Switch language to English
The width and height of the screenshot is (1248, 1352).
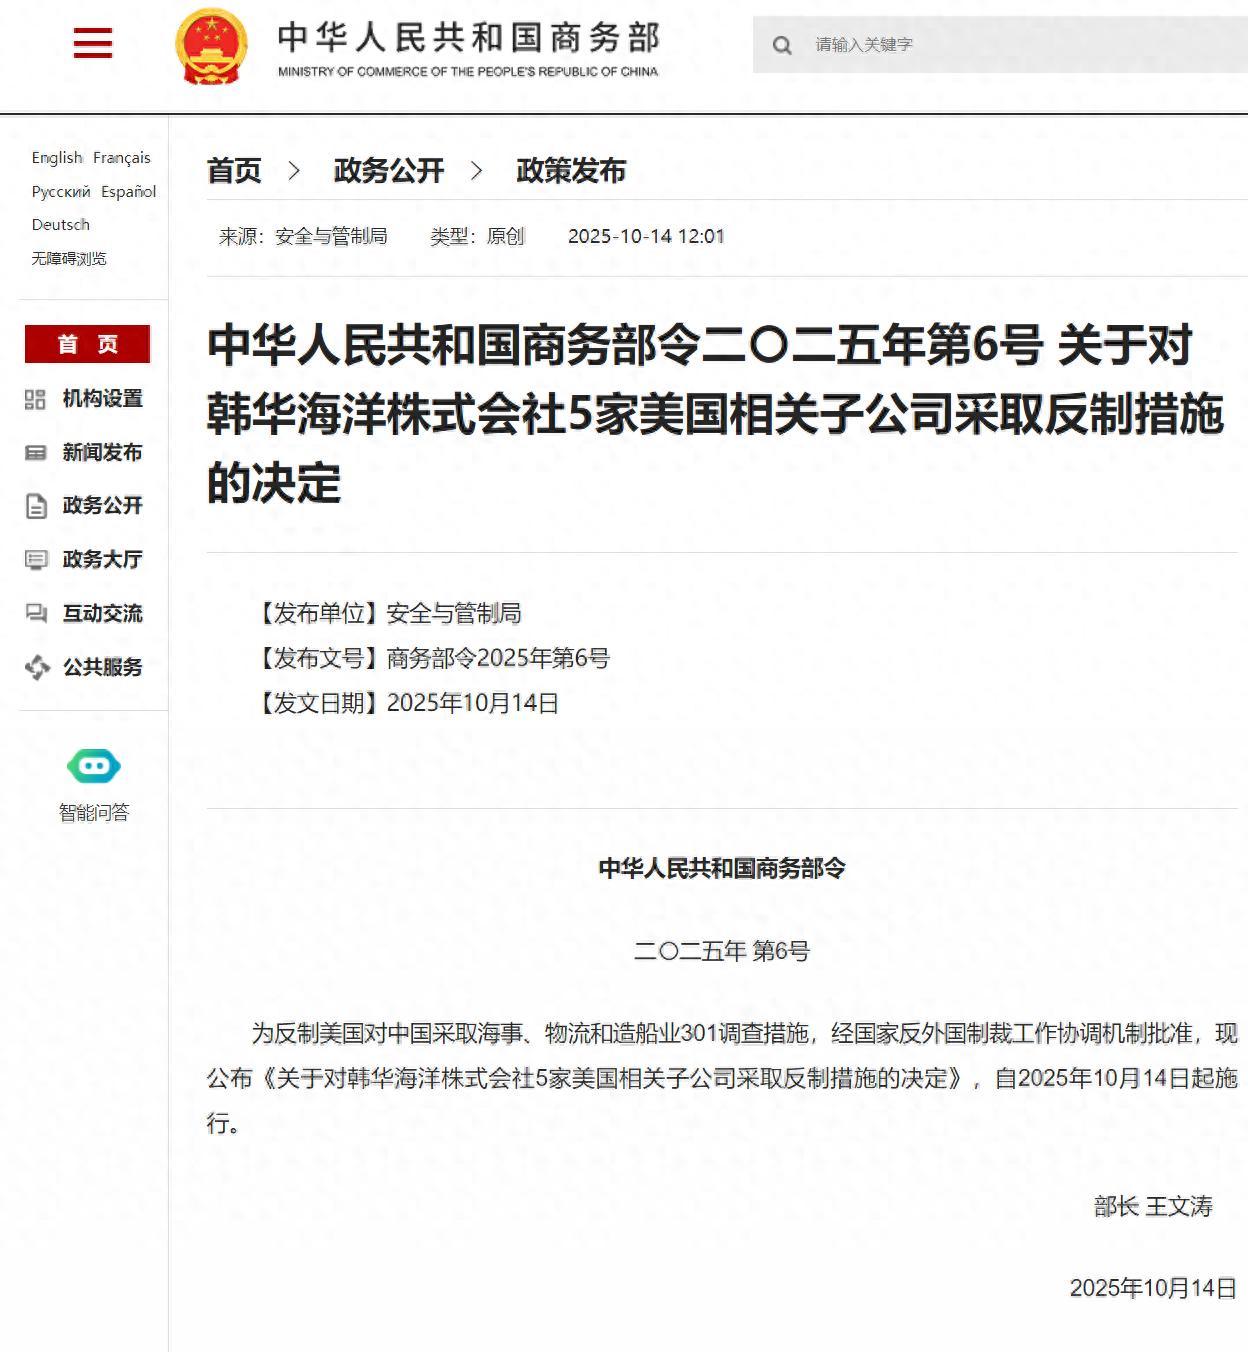click(57, 158)
